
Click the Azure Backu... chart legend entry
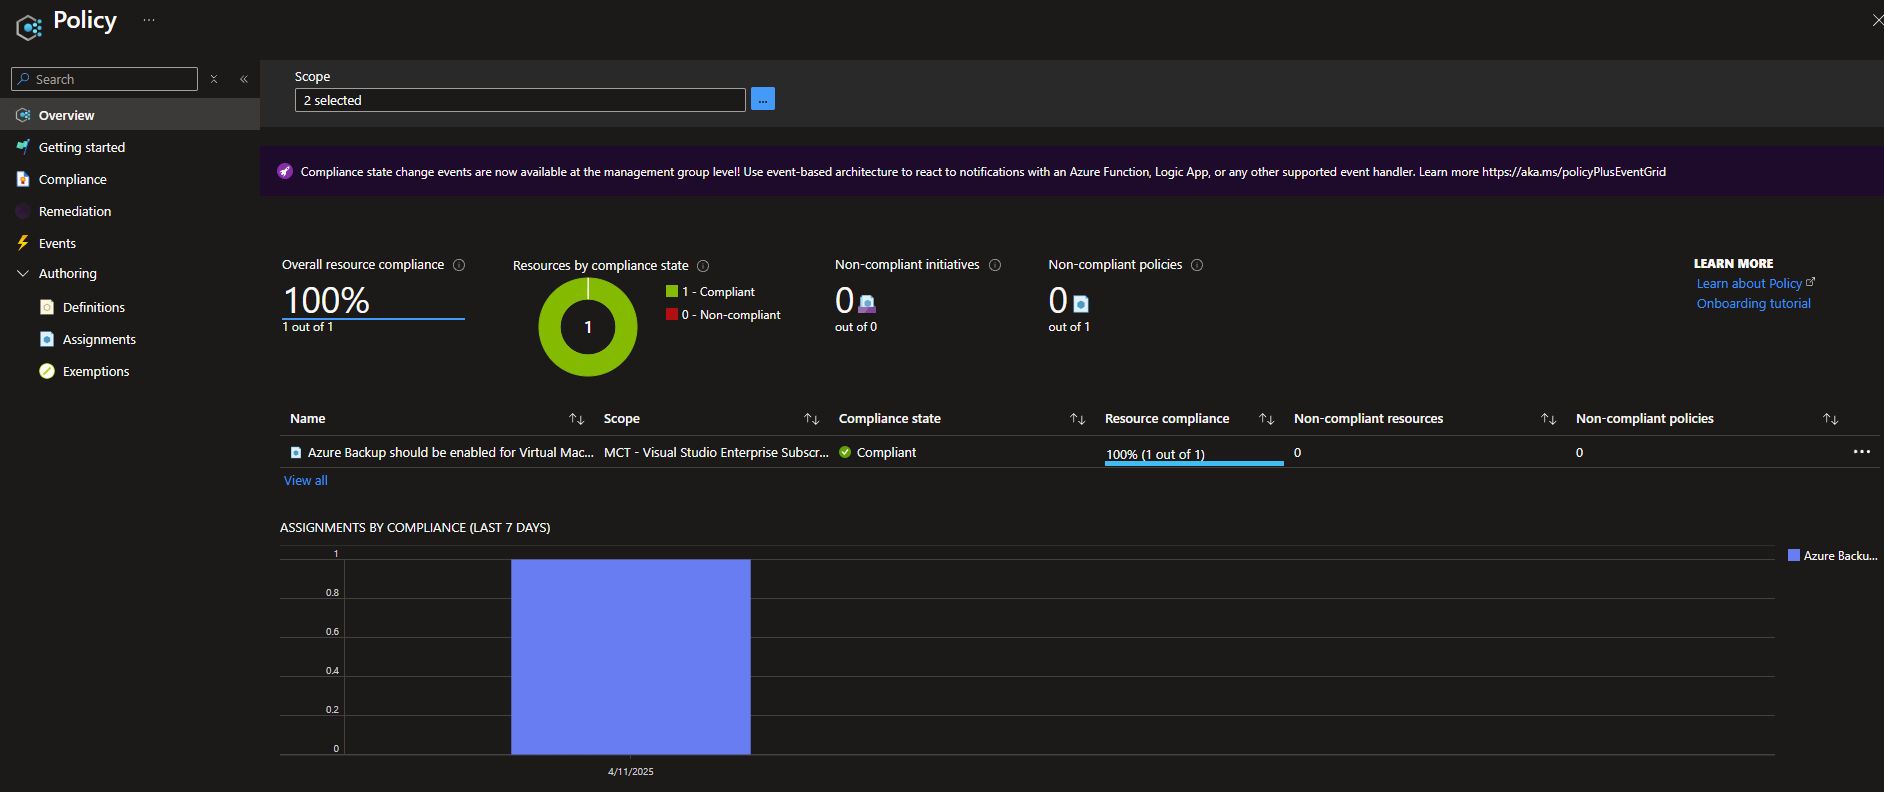tap(1832, 555)
